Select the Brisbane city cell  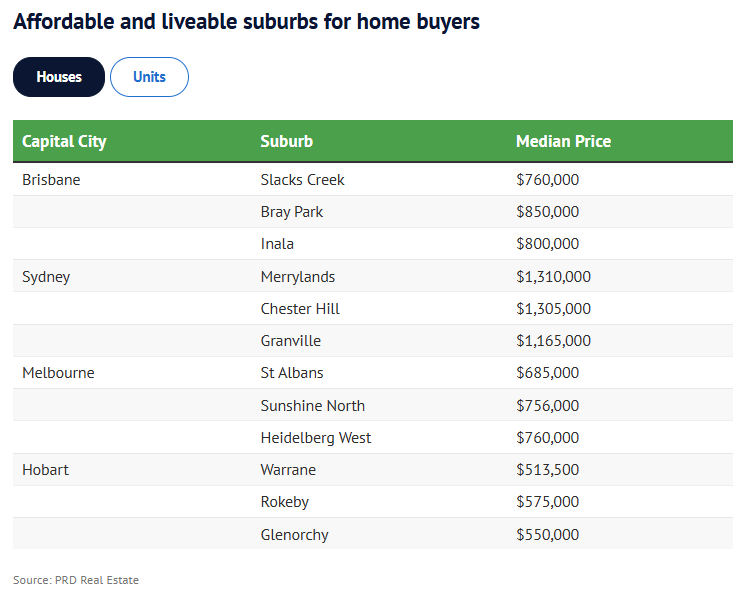(x=51, y=180)
